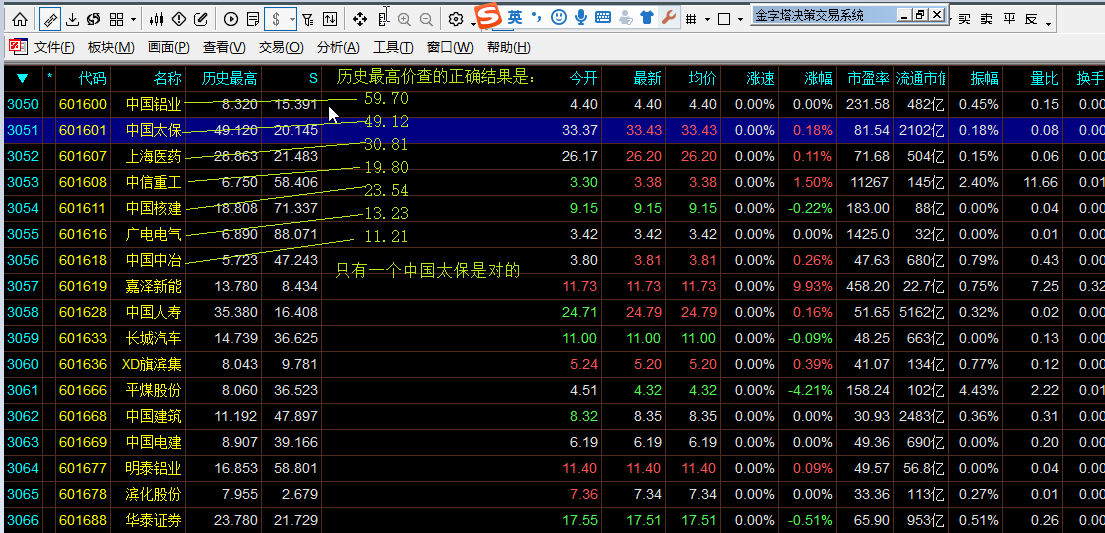This screenshot has width=1105, height=533.
Task: Open the 板块(M) menu
Action: click(x=111, y=47)
